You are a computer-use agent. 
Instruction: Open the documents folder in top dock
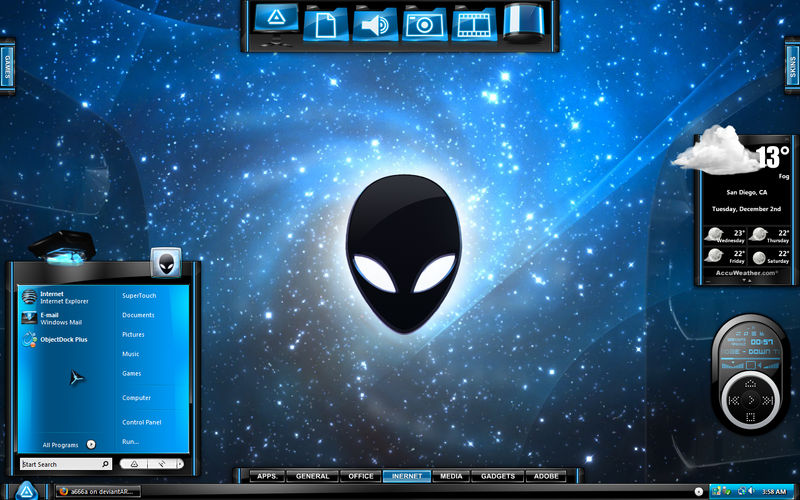(326, 24)
